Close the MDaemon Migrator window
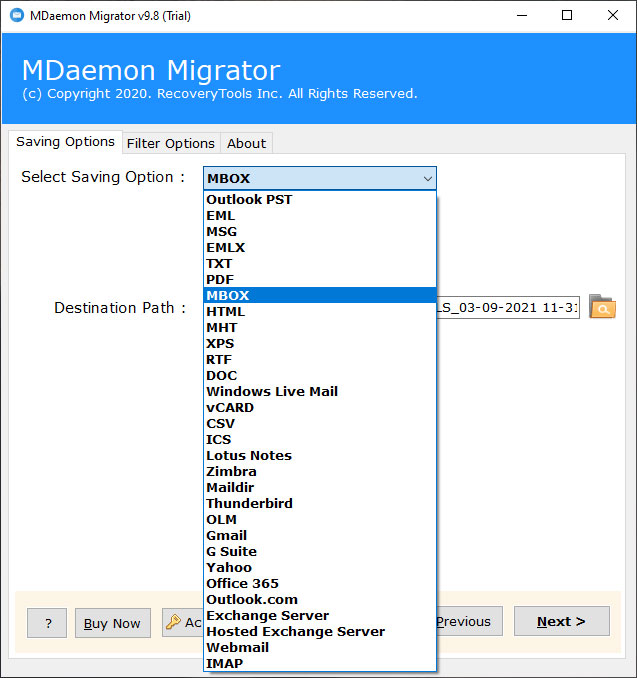 (612, 16)
